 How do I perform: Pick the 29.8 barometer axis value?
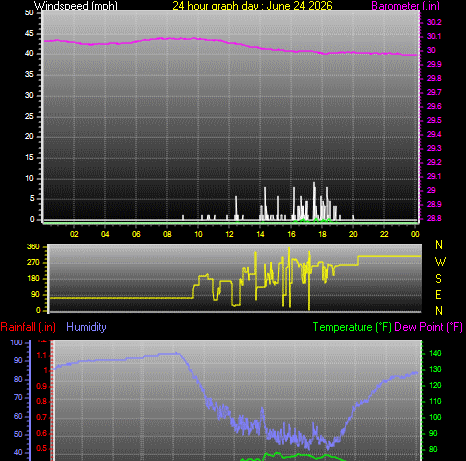point(434,78)
